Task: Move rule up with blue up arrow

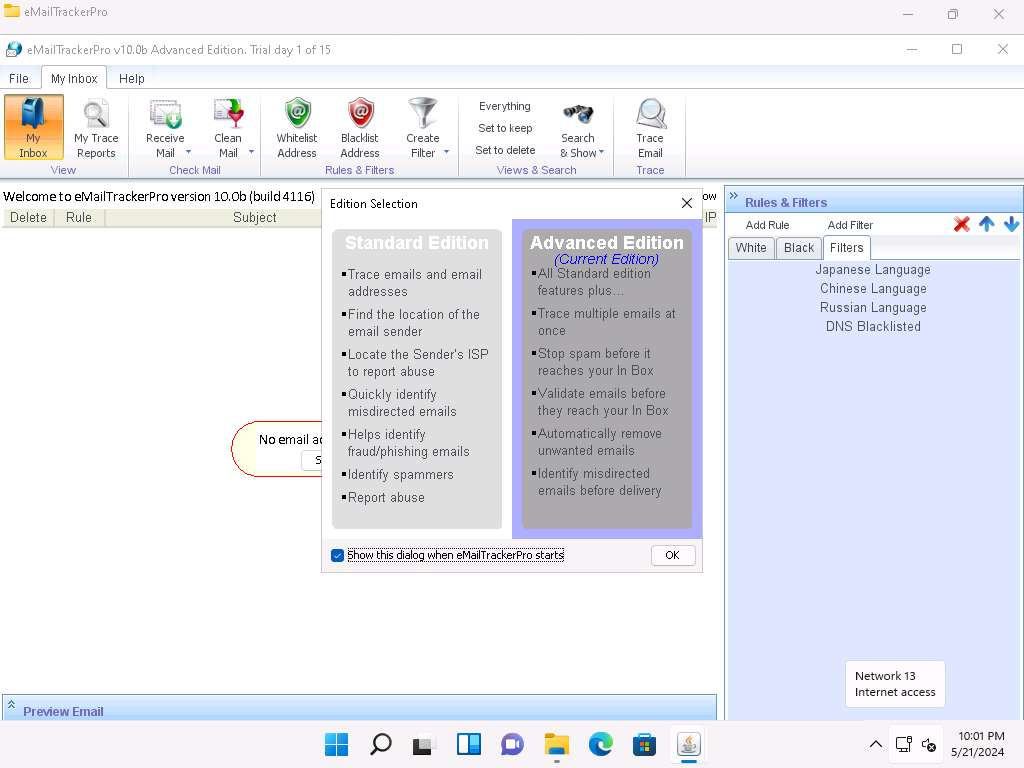Action: pyautogui.click(x=987, y=225)
